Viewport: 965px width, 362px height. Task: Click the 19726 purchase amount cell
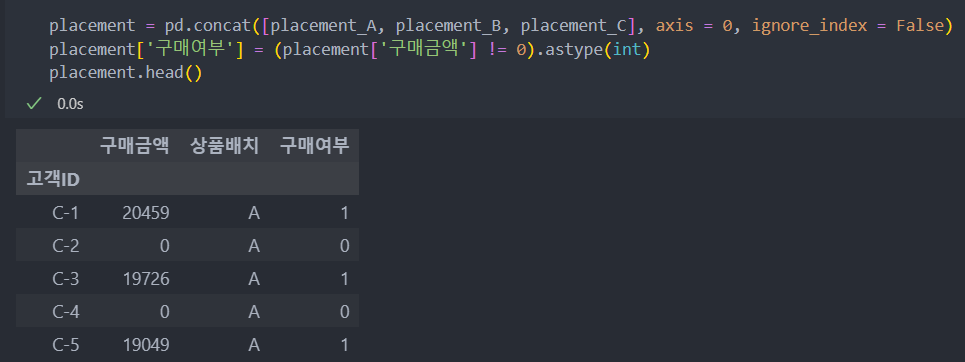[146, 279]
